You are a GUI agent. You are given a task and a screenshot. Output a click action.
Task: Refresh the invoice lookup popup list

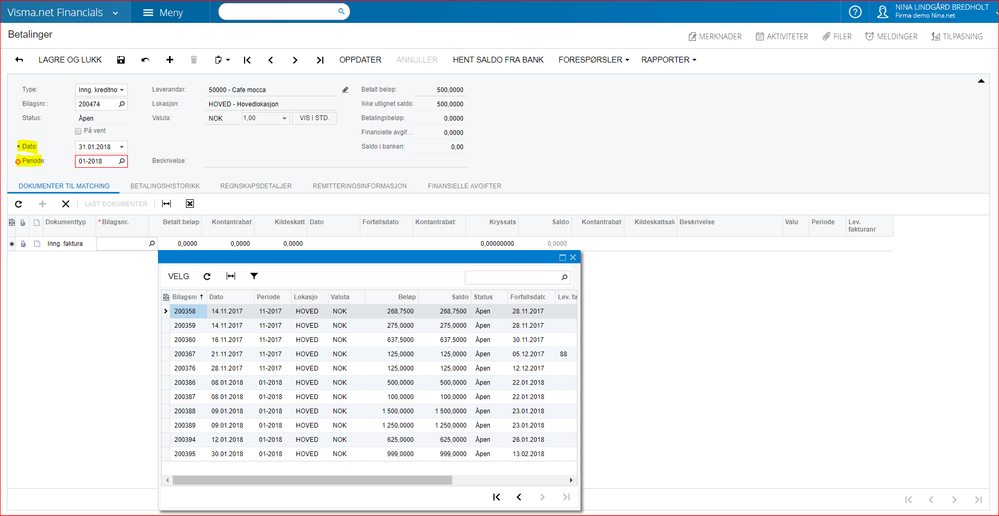click(x=206, y=276)
